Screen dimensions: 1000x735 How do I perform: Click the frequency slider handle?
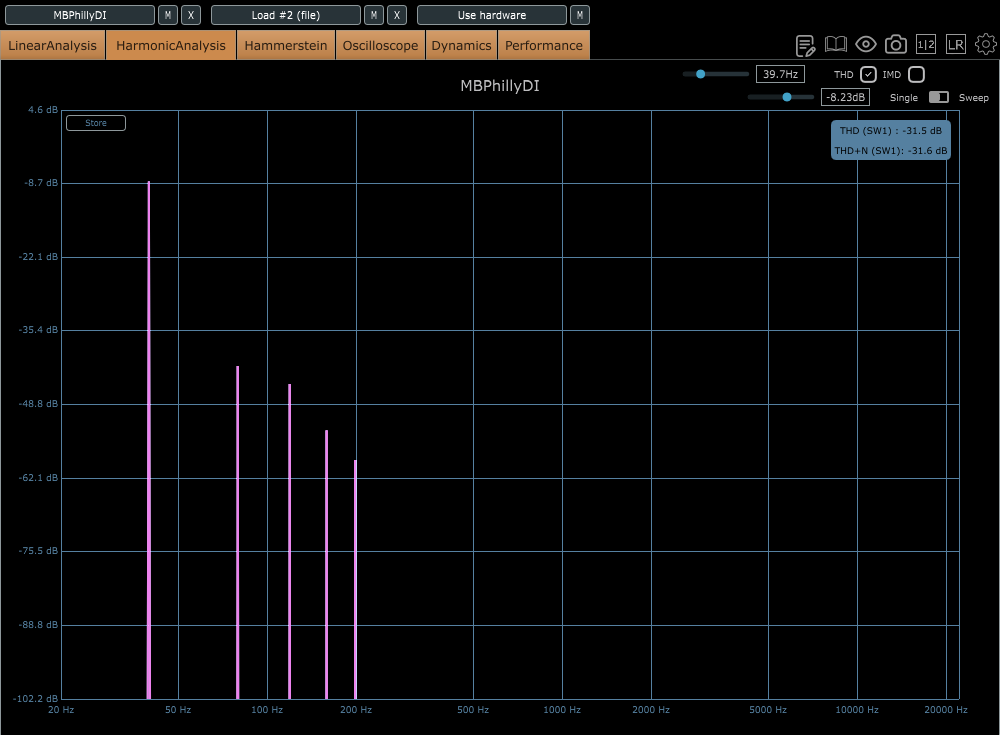tap(700, 74)
